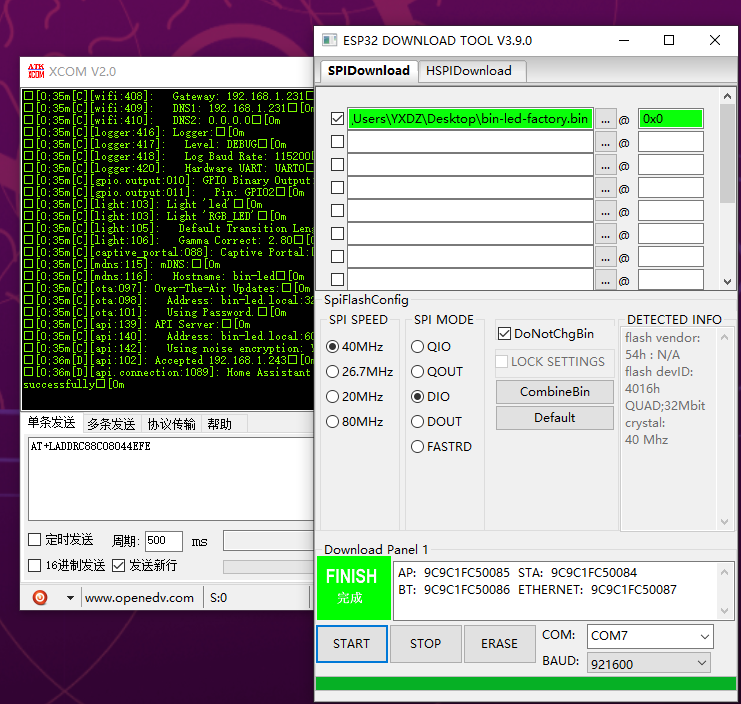Enable the fourth bin file row checkbox
The width and height of the screenshot is (741, 704).
tap(337, 188)
